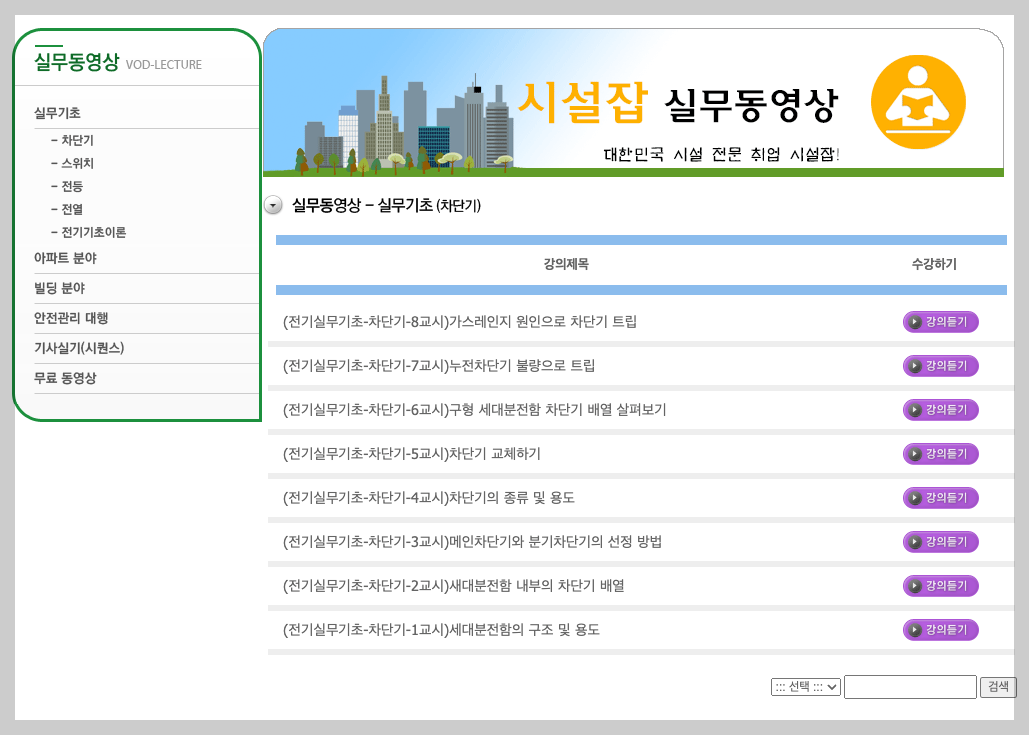Click the 안전관리 대행 category
Image resolution: width=1029 pixels, height=735 pixels.
(74, 318)
